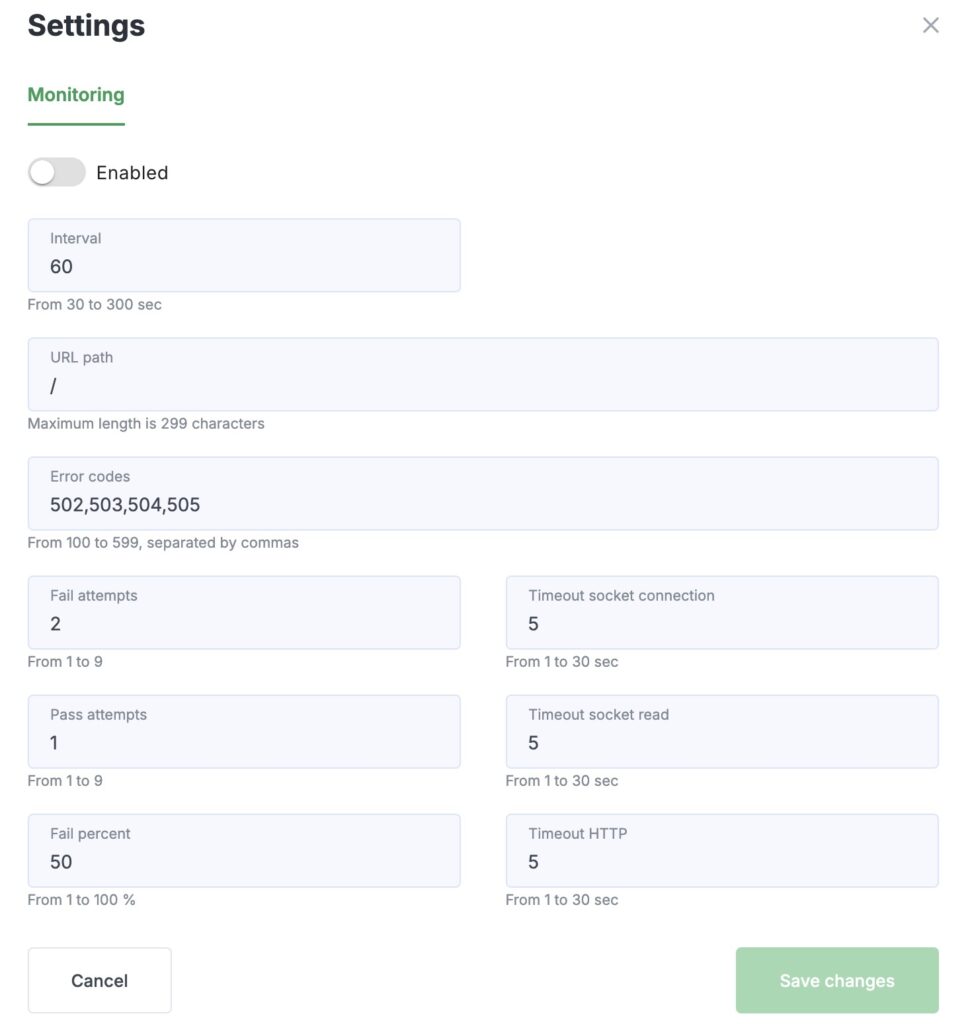This screenshot has width=972, height=1024.
Task: Click the Settings dialog title
Action: pyautogui.click(x=86, y=26)
